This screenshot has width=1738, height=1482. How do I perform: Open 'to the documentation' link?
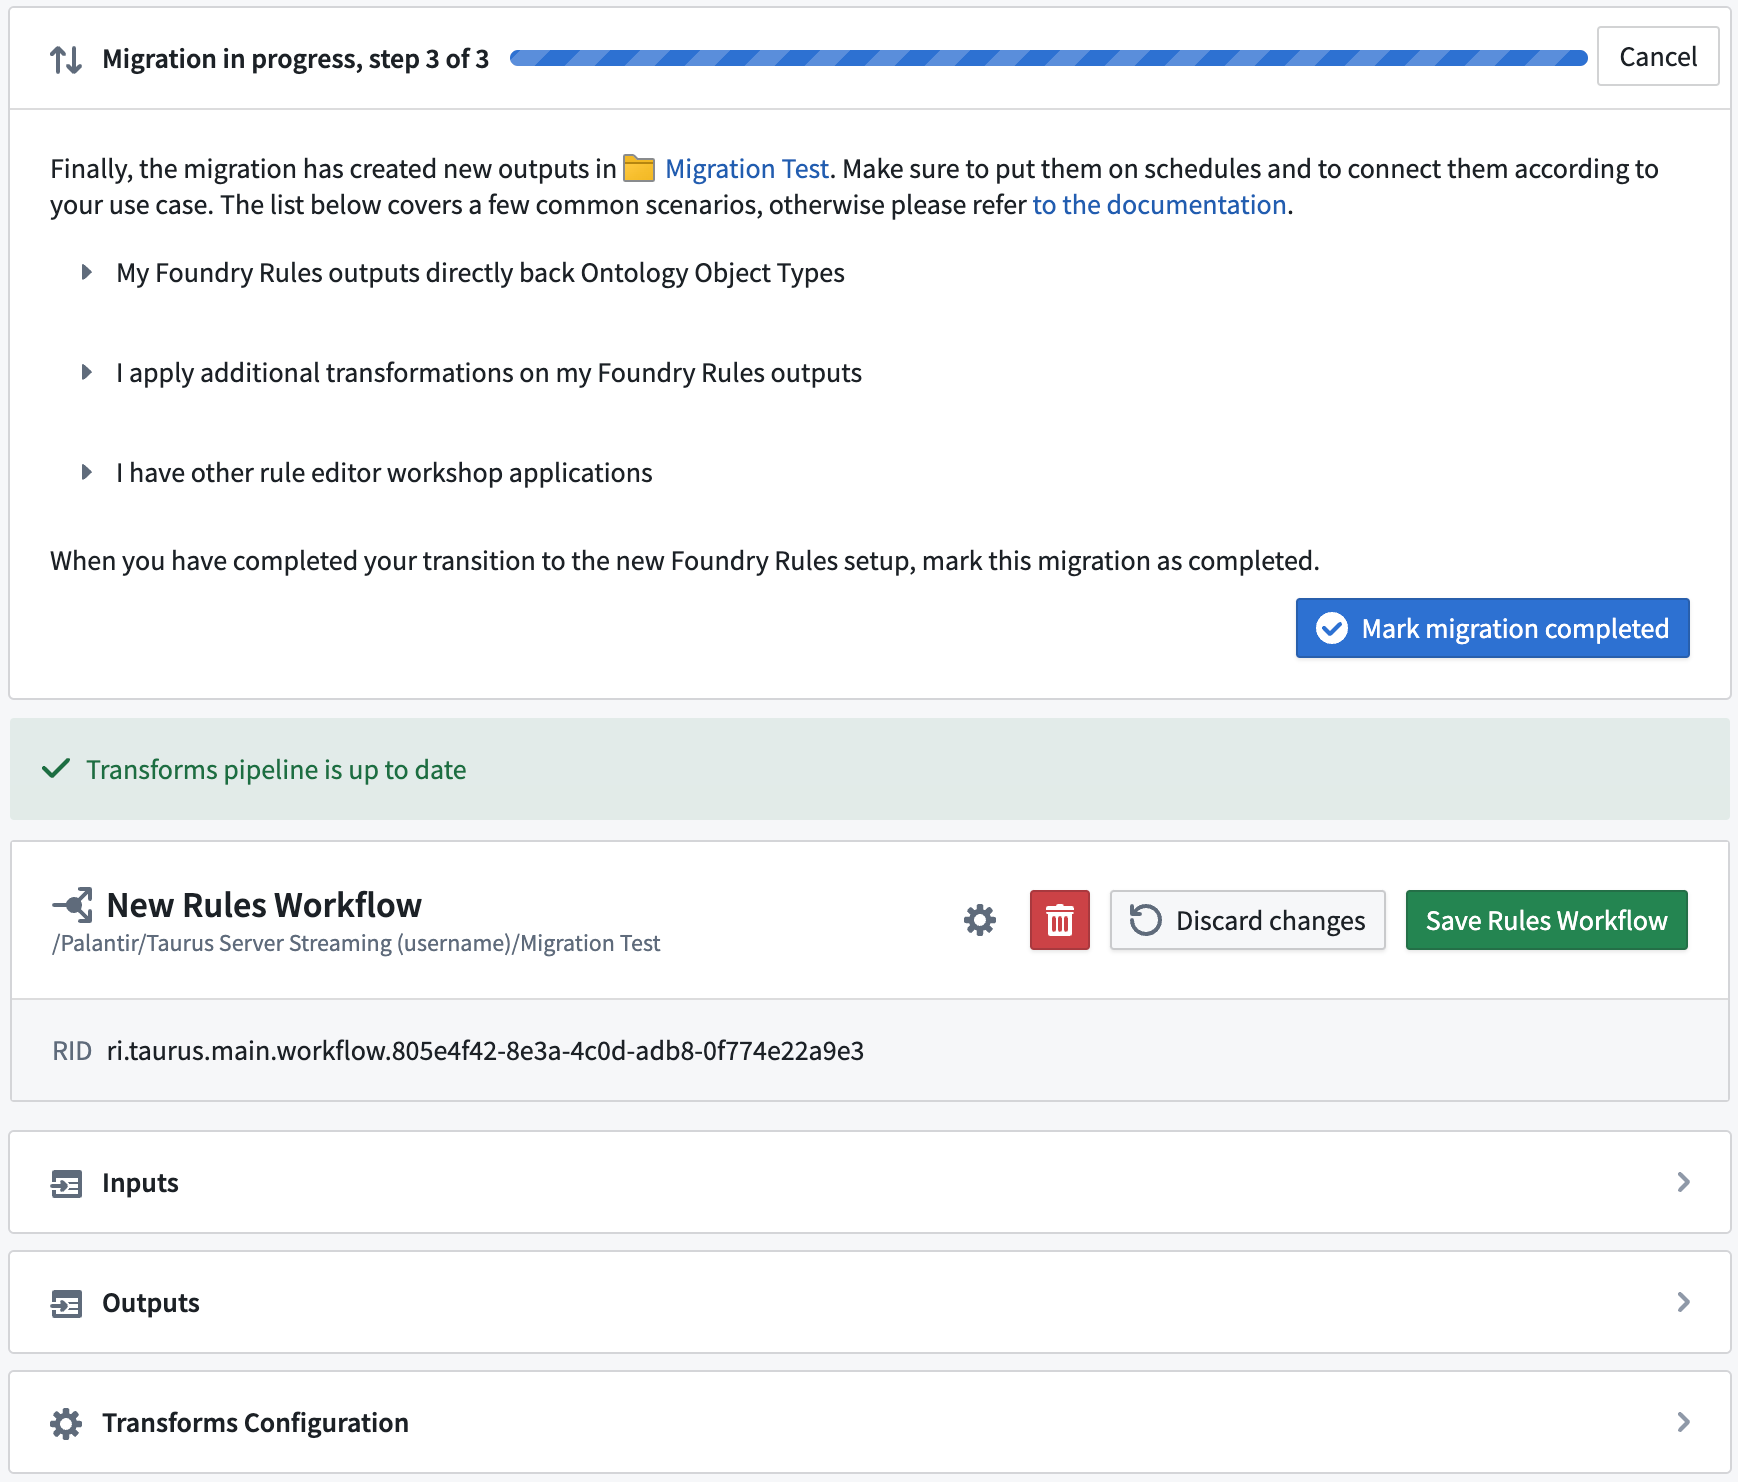(1159, 205)
